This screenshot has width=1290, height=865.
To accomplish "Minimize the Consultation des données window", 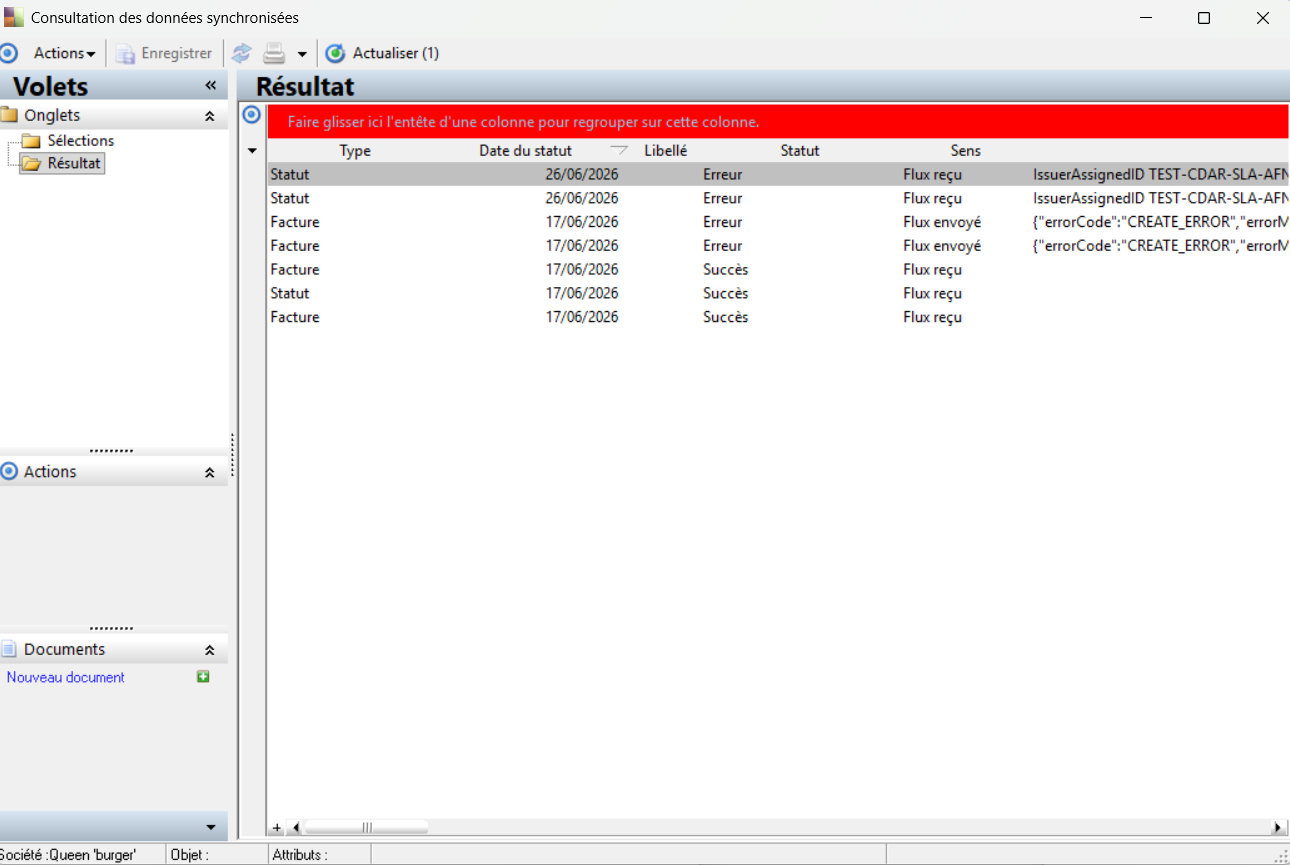I will [x=1146, y=18].
